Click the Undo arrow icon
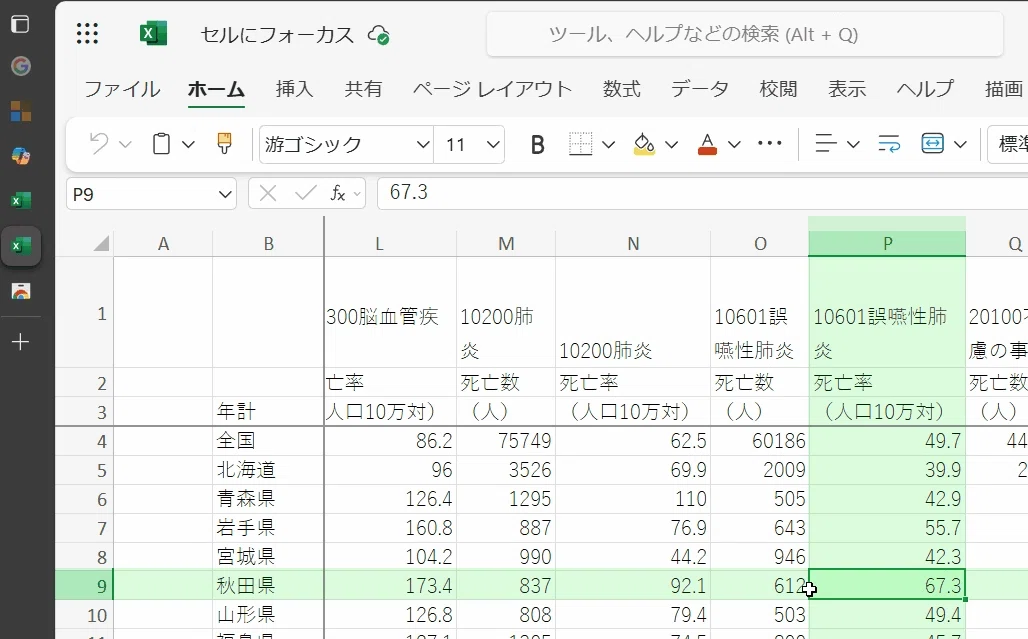1028x639 pixels. [99, 144]
